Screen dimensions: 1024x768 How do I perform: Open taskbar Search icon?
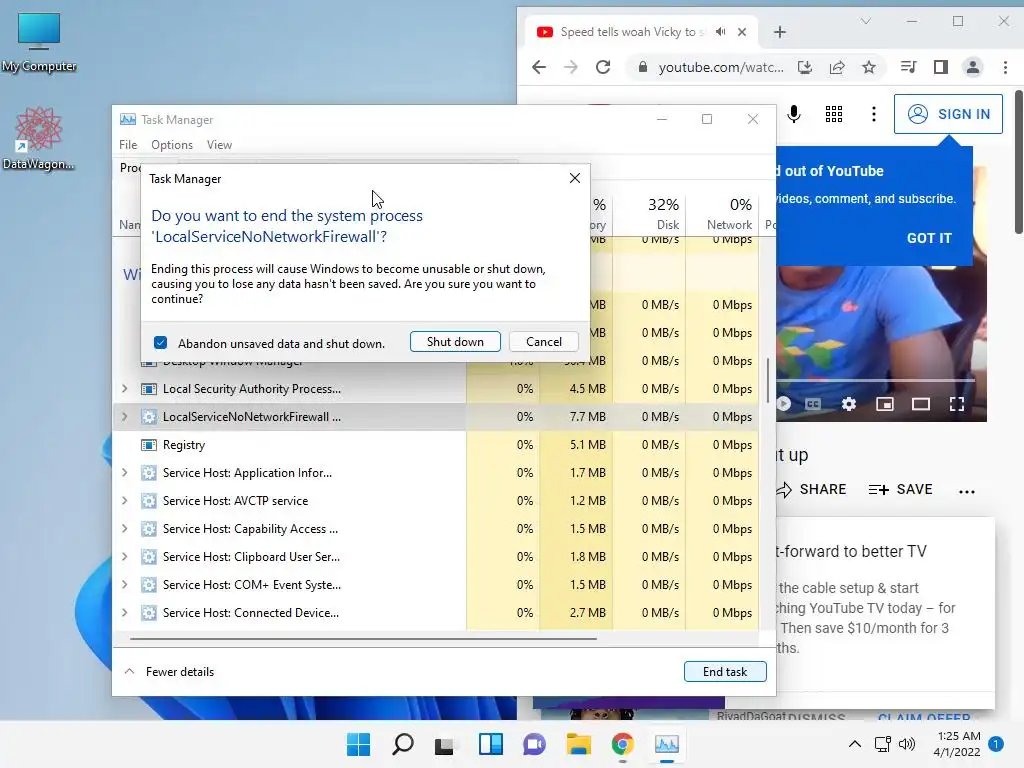point(403,744)
